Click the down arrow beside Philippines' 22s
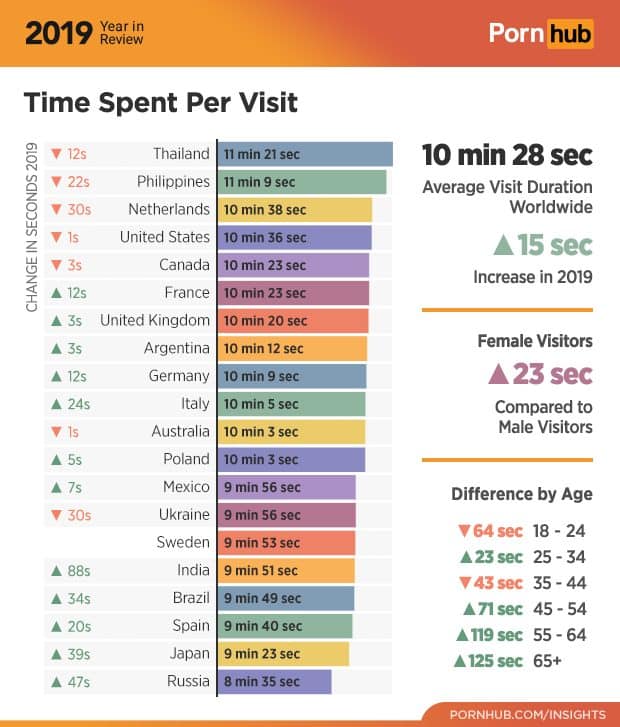 click(55, 182)
